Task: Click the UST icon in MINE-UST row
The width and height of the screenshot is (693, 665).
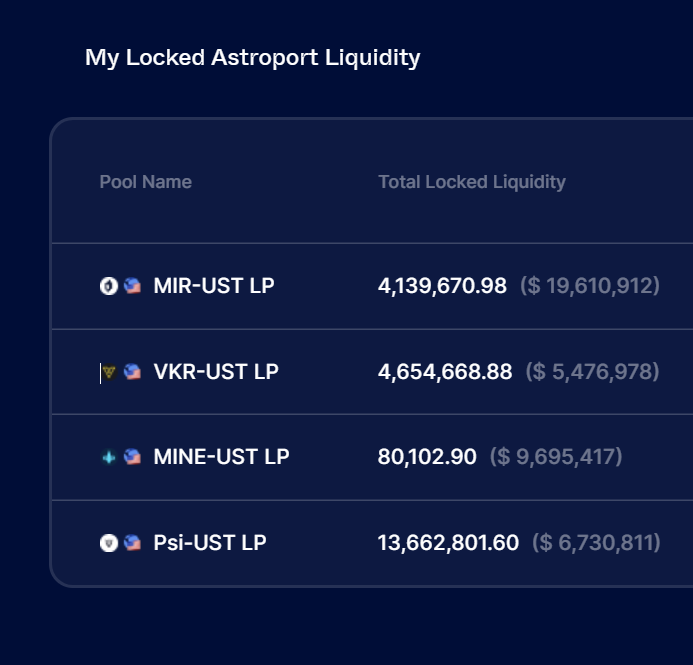Action: [x=132, y=457]
